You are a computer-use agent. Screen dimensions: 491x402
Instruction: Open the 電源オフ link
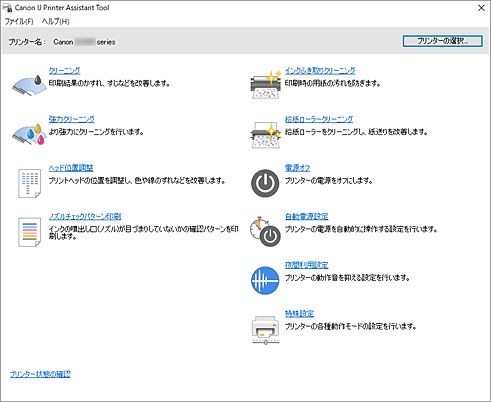(297, 168)
